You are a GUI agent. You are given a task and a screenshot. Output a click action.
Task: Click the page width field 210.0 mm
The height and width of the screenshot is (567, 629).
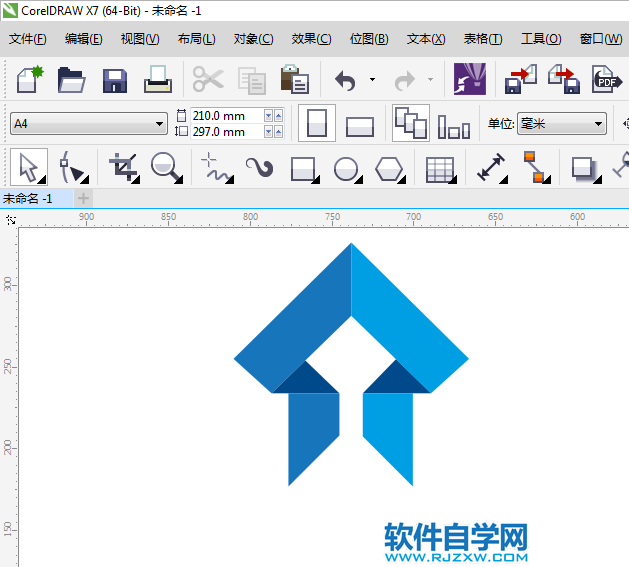click(227, 116)
